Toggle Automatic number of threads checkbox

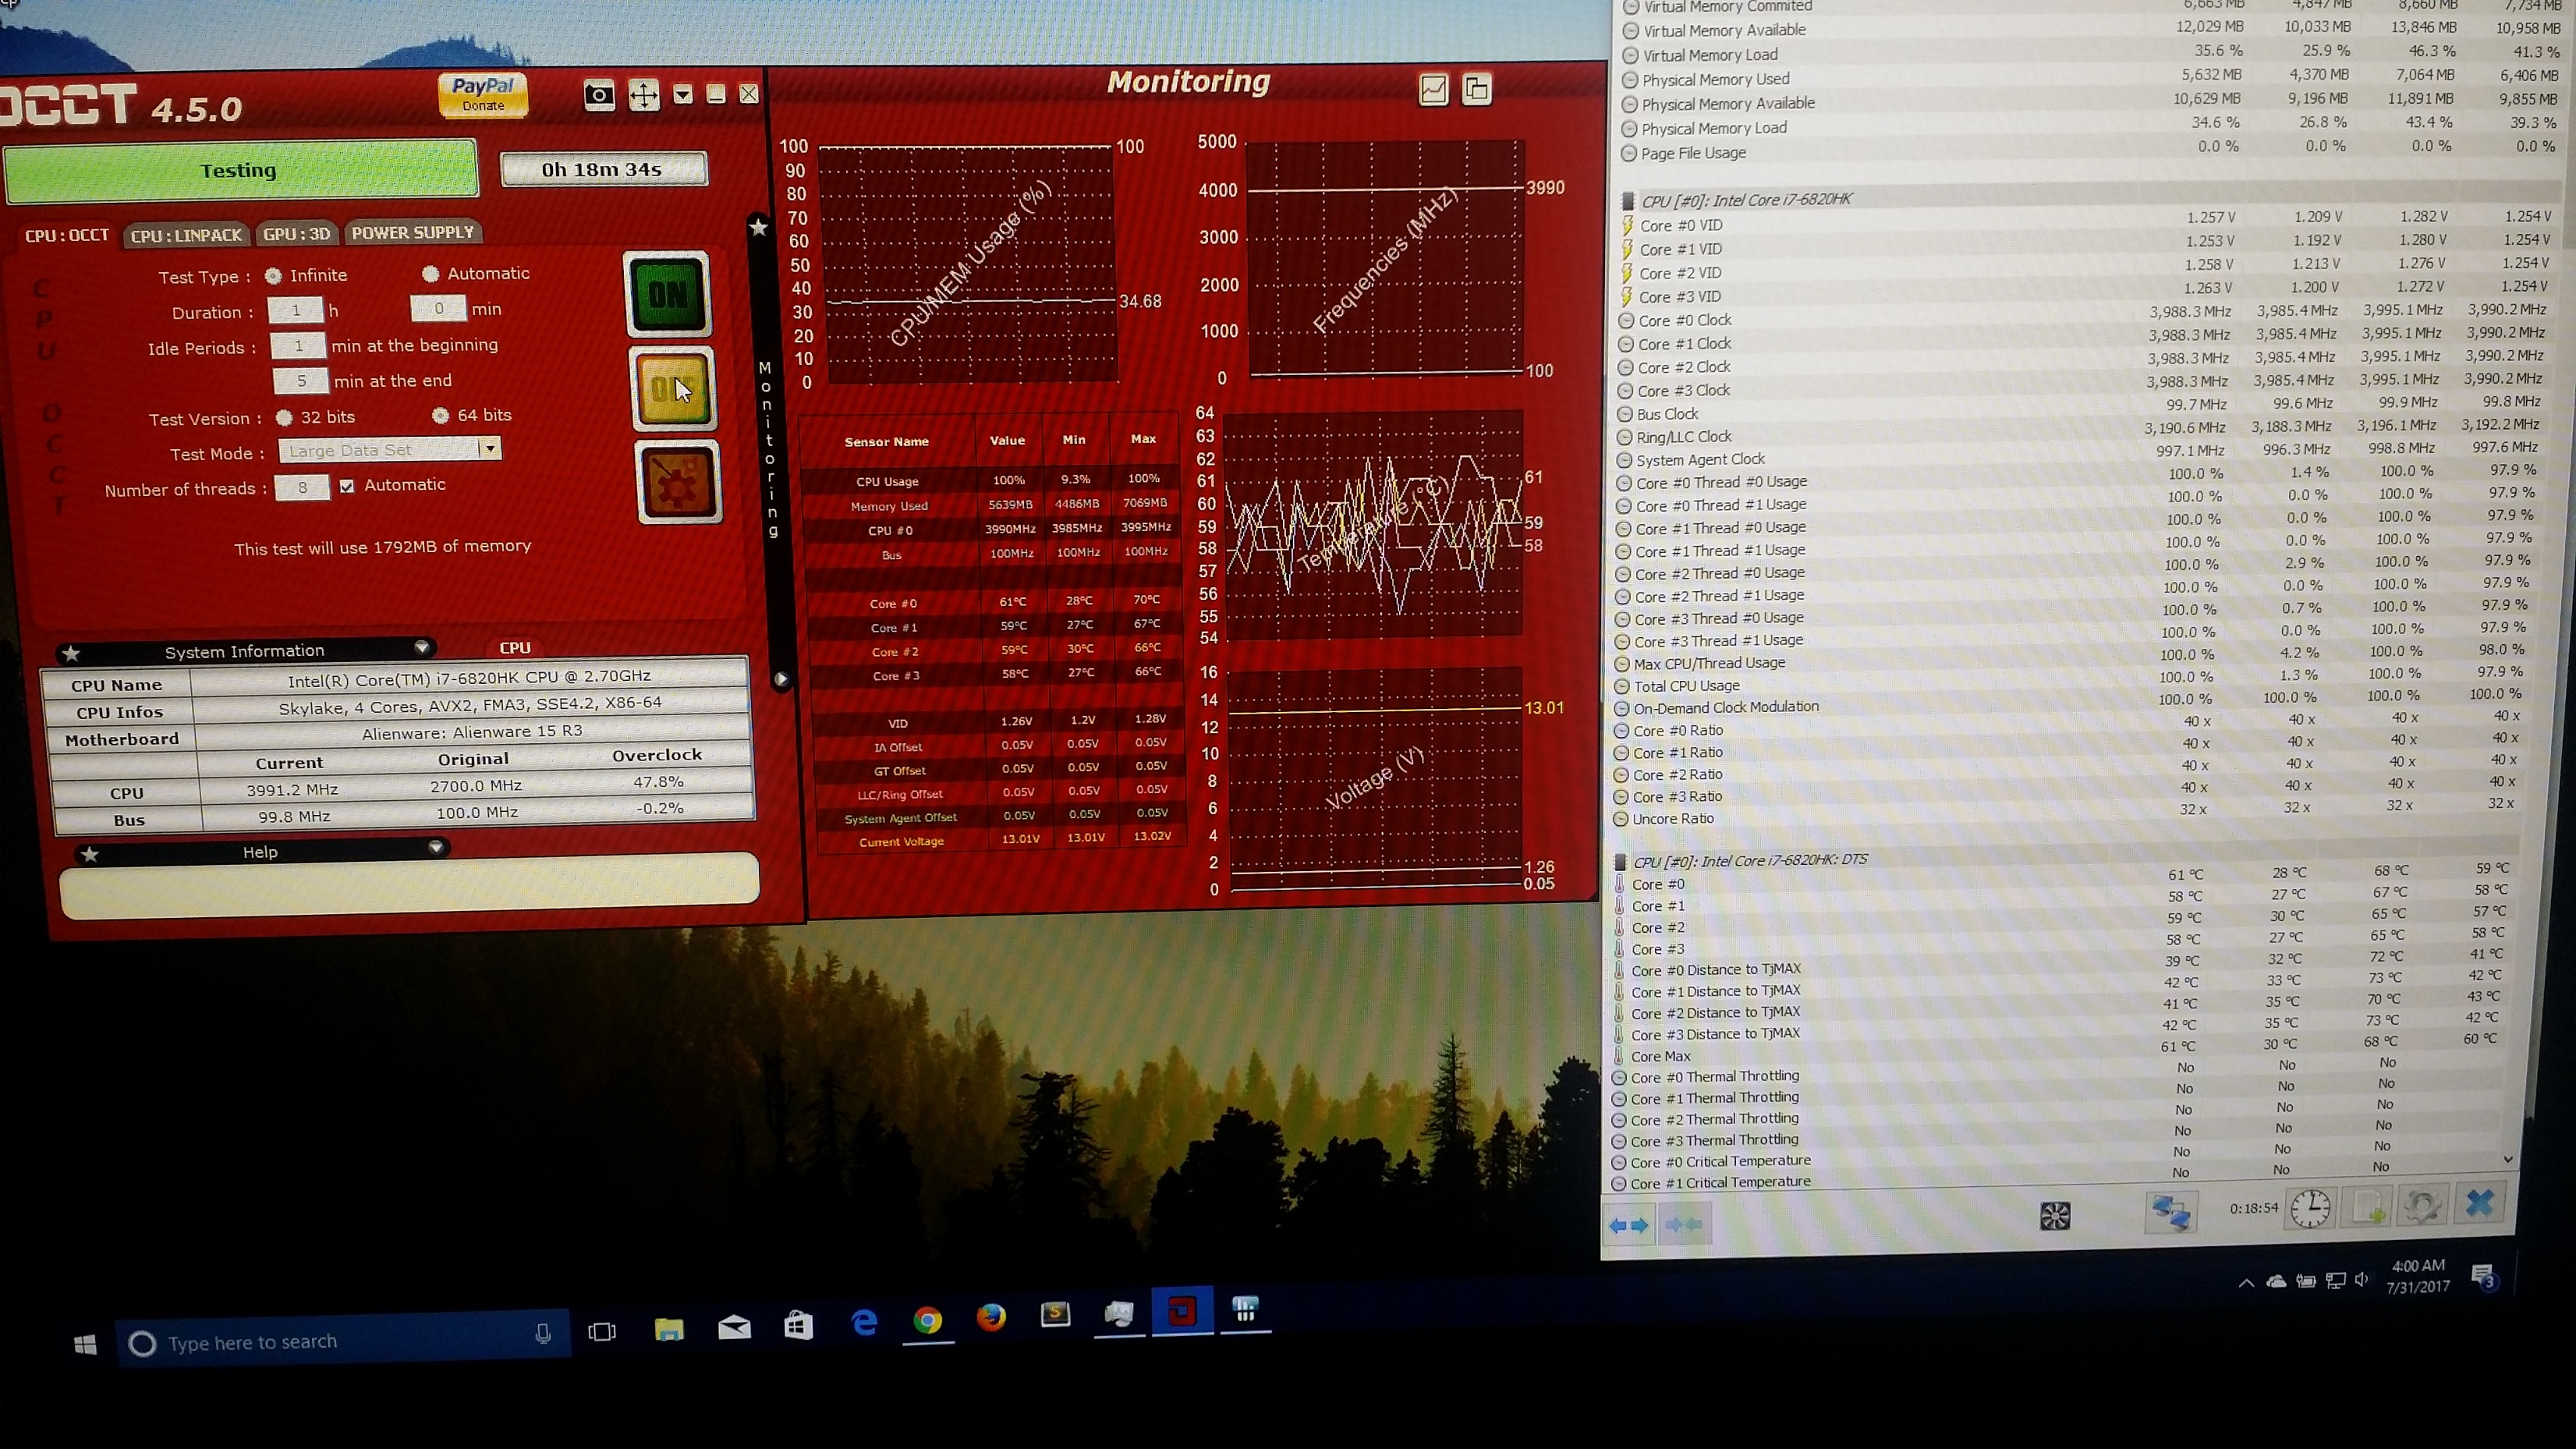(347, 486)
